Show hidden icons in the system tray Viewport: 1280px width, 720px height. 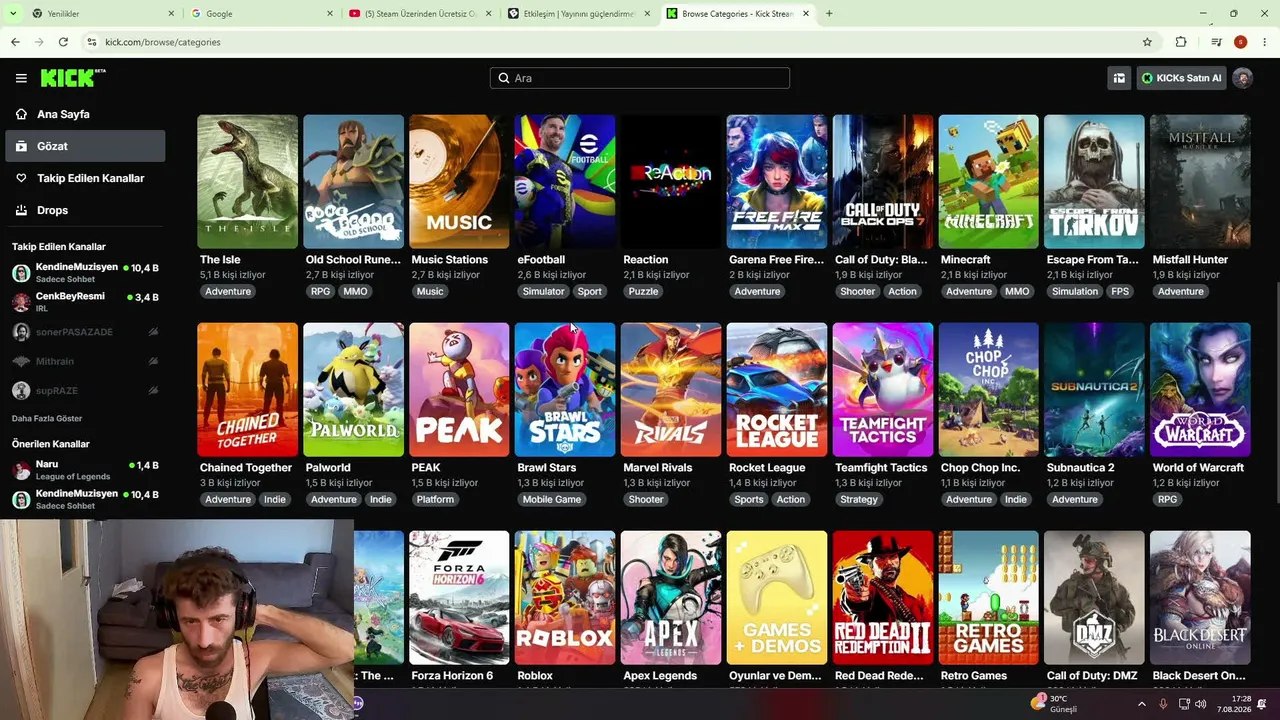[1142, 704]
